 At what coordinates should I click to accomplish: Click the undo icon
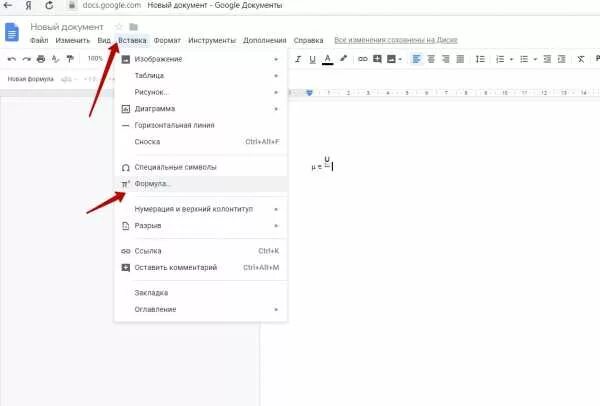click(12, 59)
